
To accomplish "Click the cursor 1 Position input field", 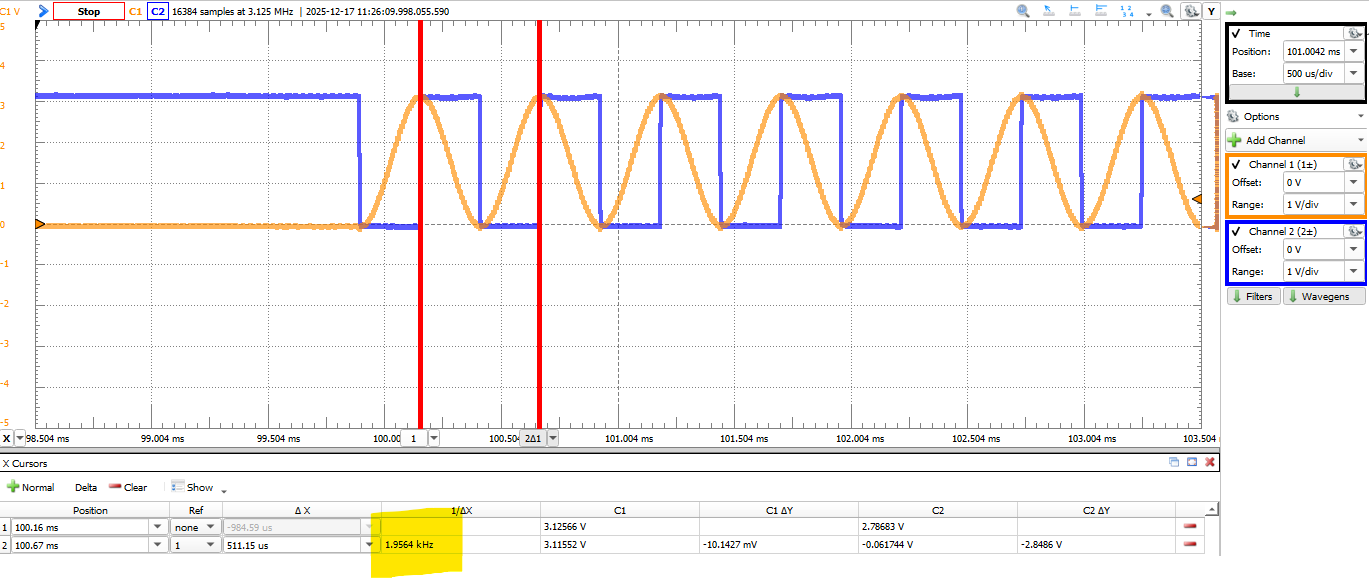I will tap(80, 526).
